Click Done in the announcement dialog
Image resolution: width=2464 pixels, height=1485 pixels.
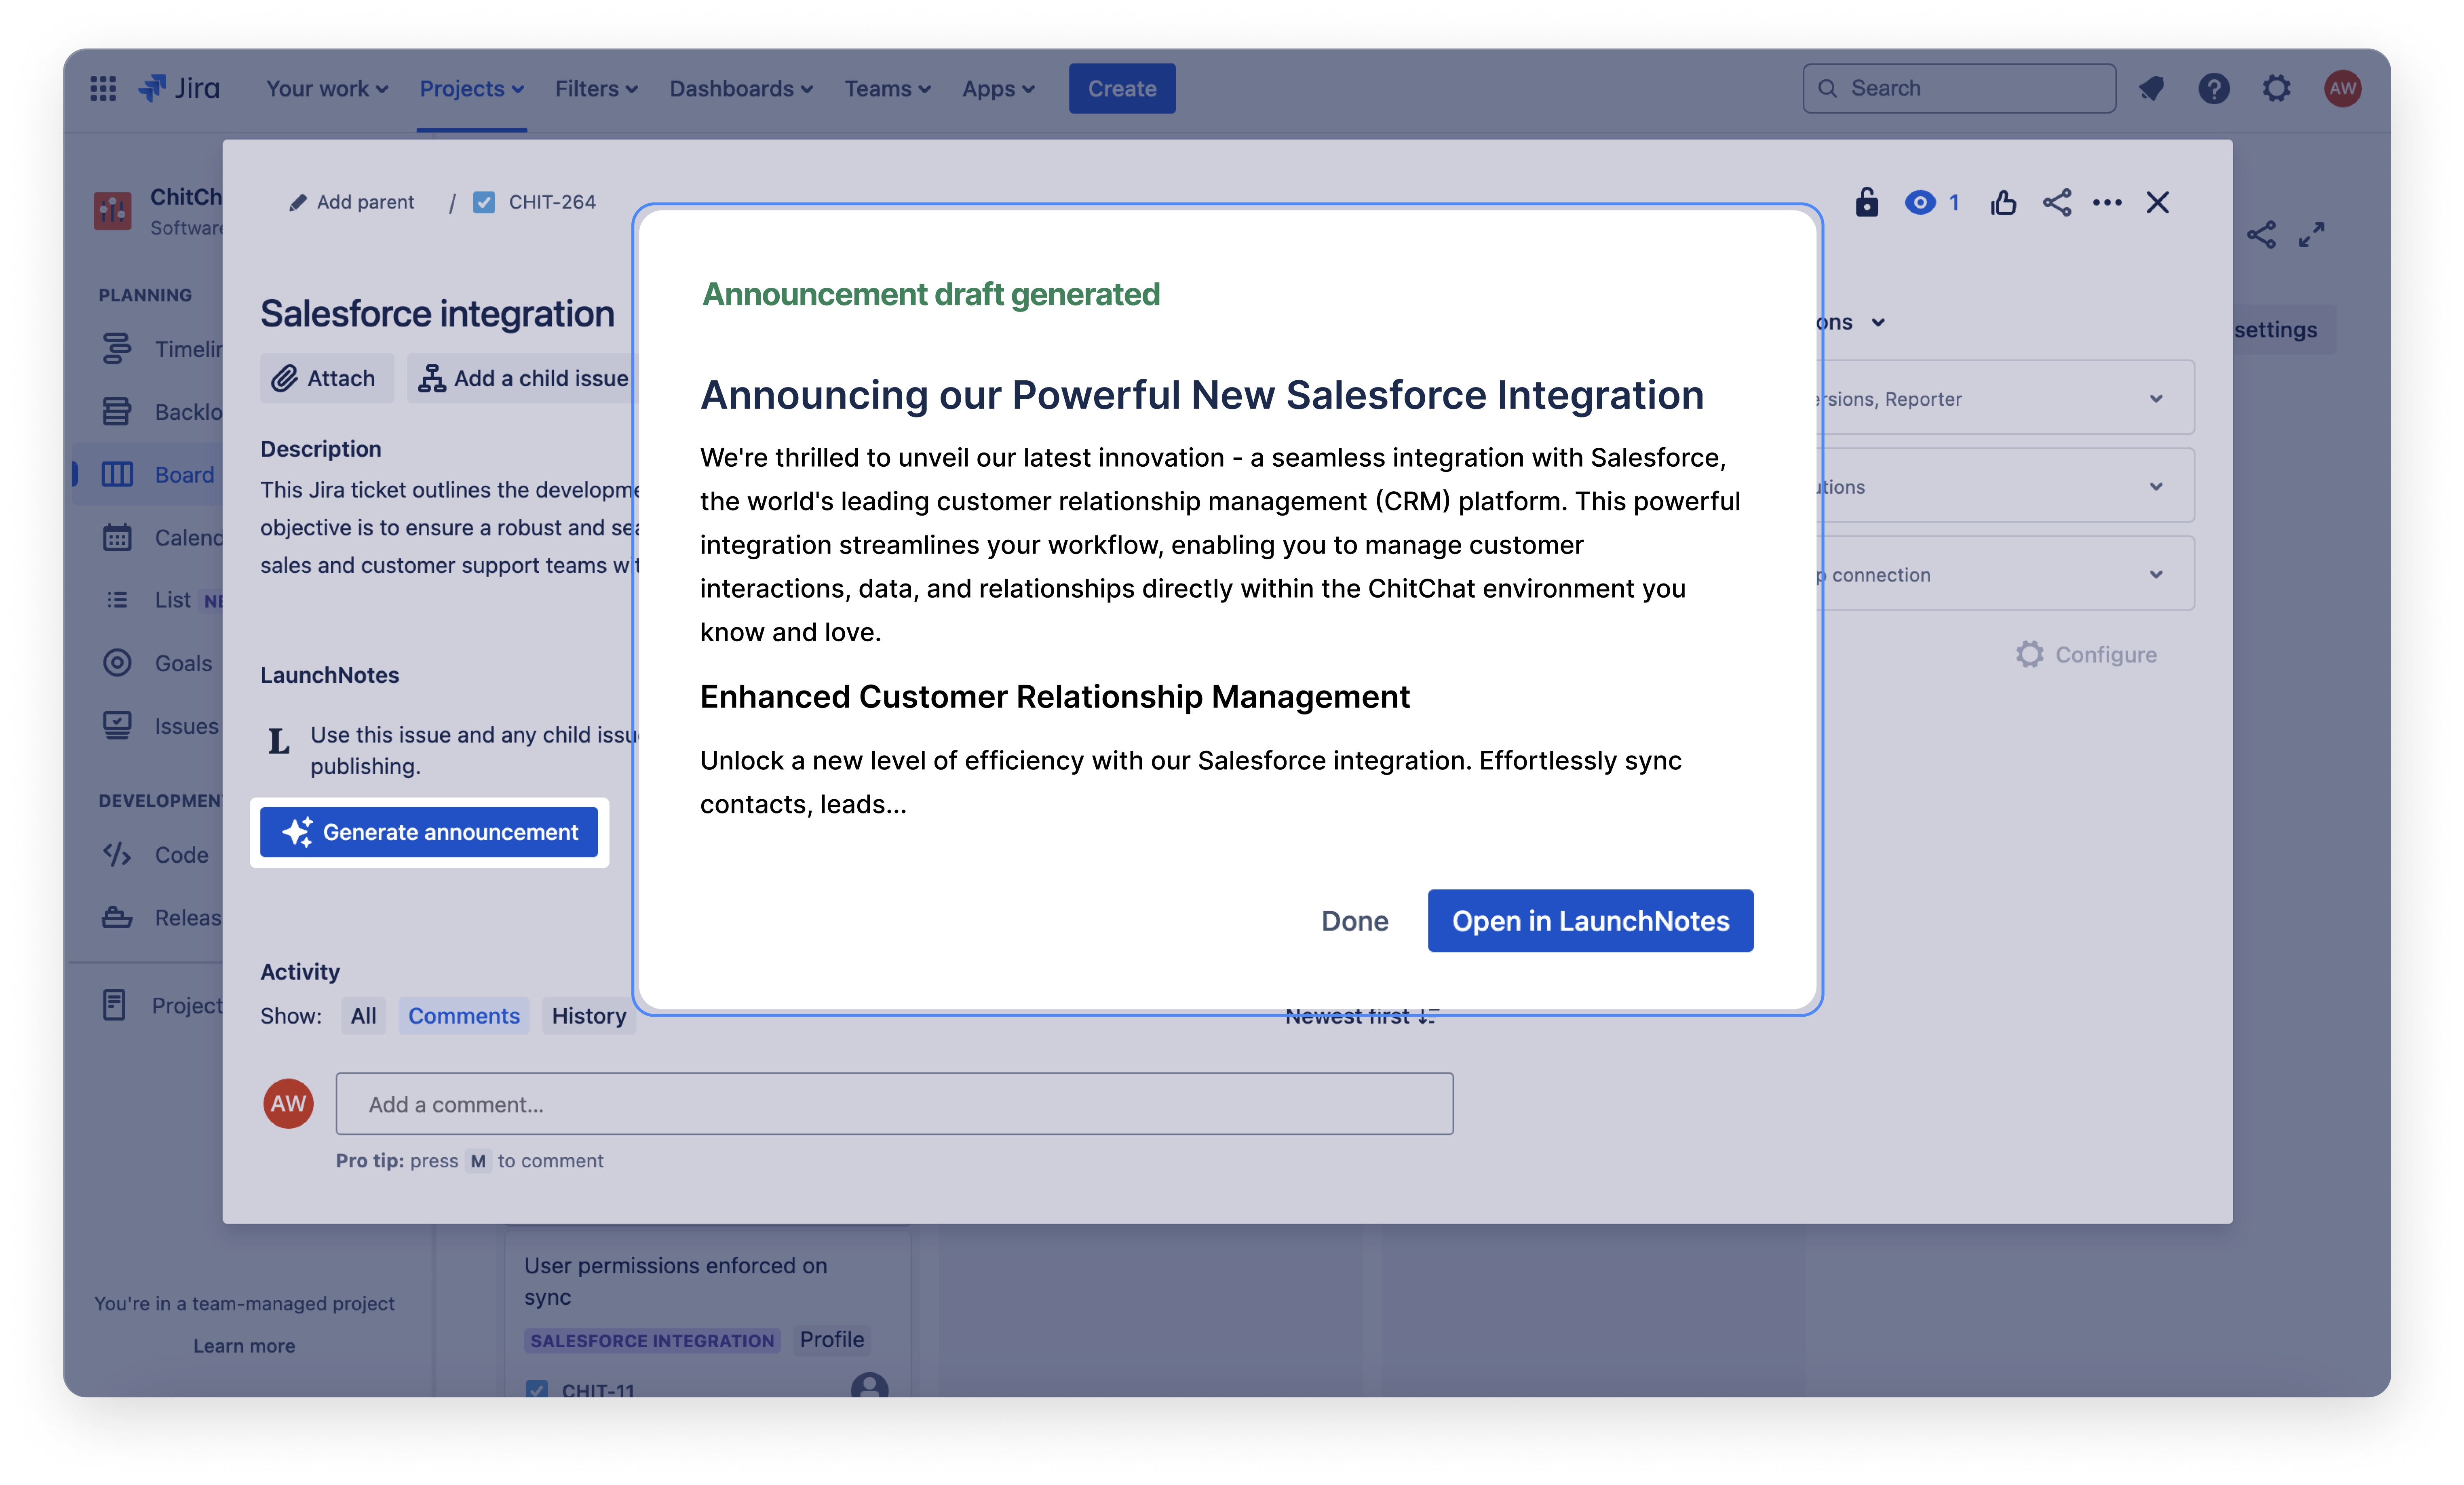click(1355, 920)
